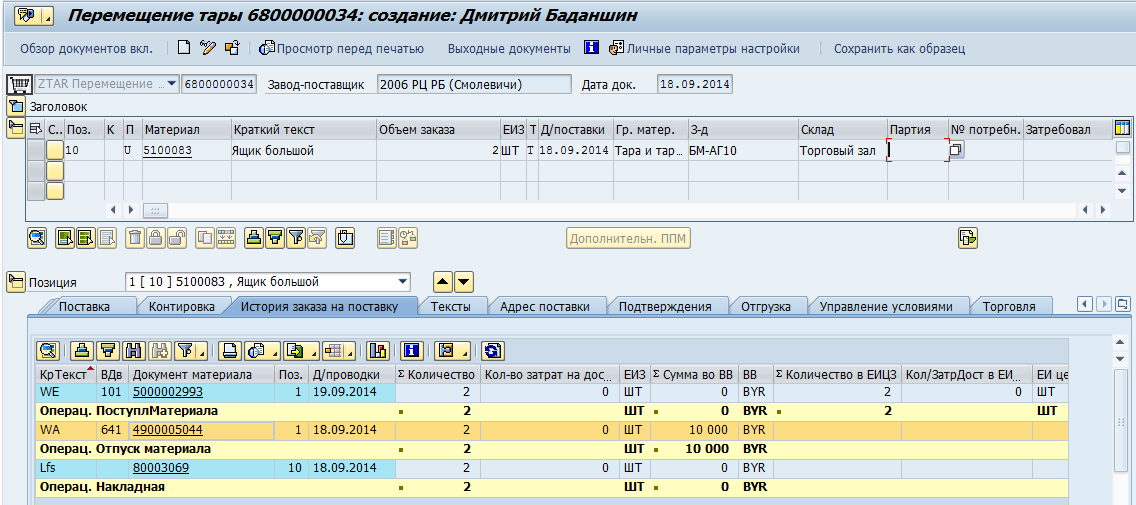Open the Адрес поставки tab
This screenshot has width=1136, height=505.
click(544, 307)
